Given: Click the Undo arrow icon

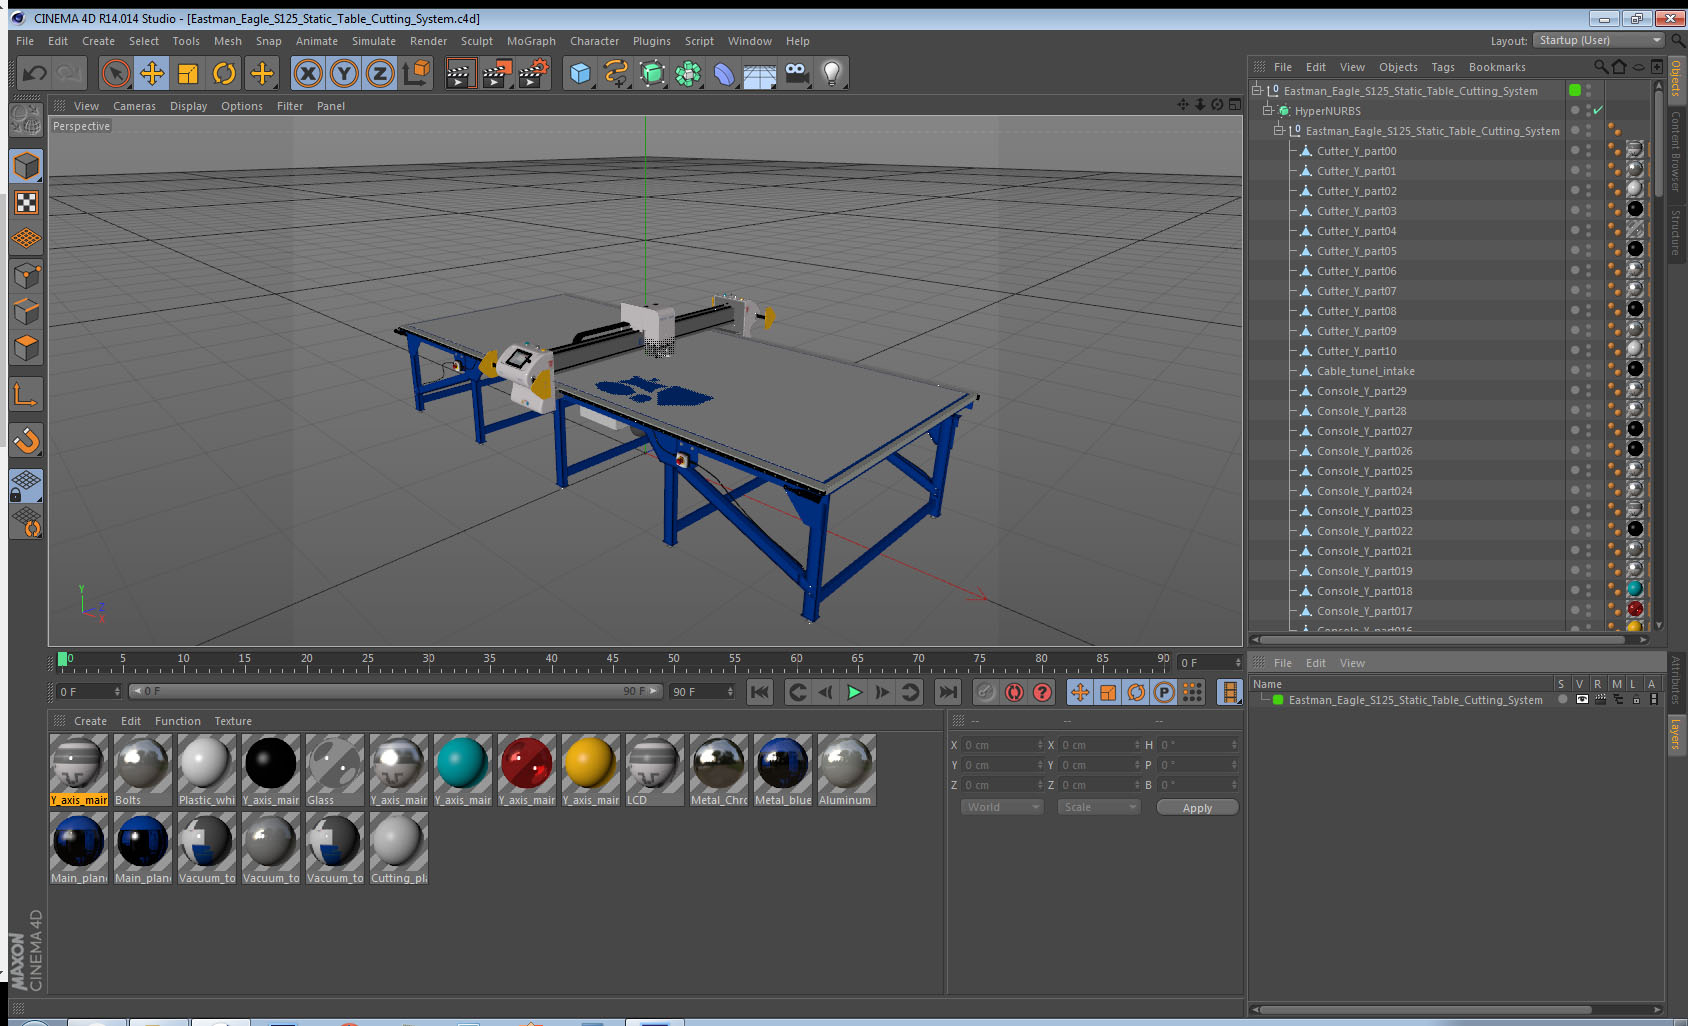Looking at the screenshot, I should pyautogui.click(x=35, y=73).
